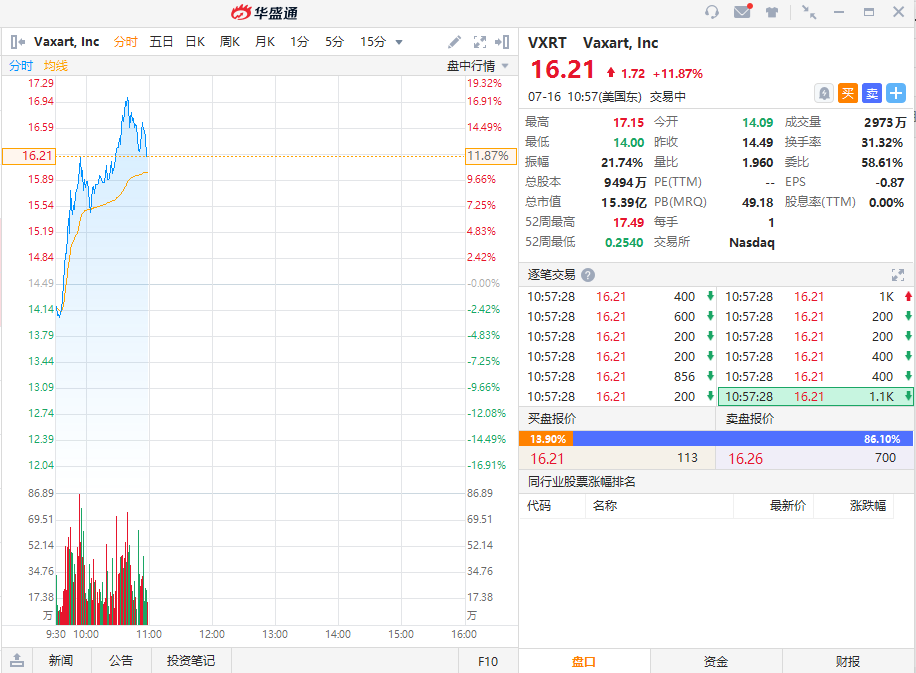916x673 pixels.
Task: Collapse the right quote panel
Action: (x=502, y=42)
